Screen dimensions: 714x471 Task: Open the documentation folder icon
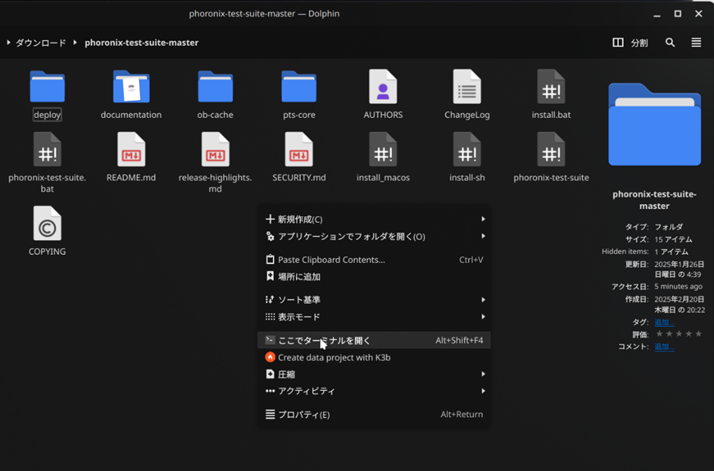coord(131,87)
